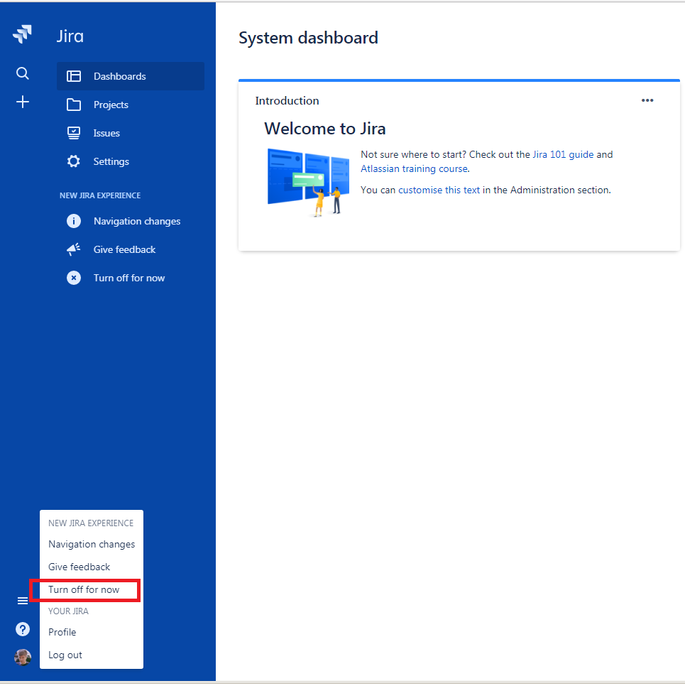Click the info icon beside Navigation changes

(x=73, y=221)
